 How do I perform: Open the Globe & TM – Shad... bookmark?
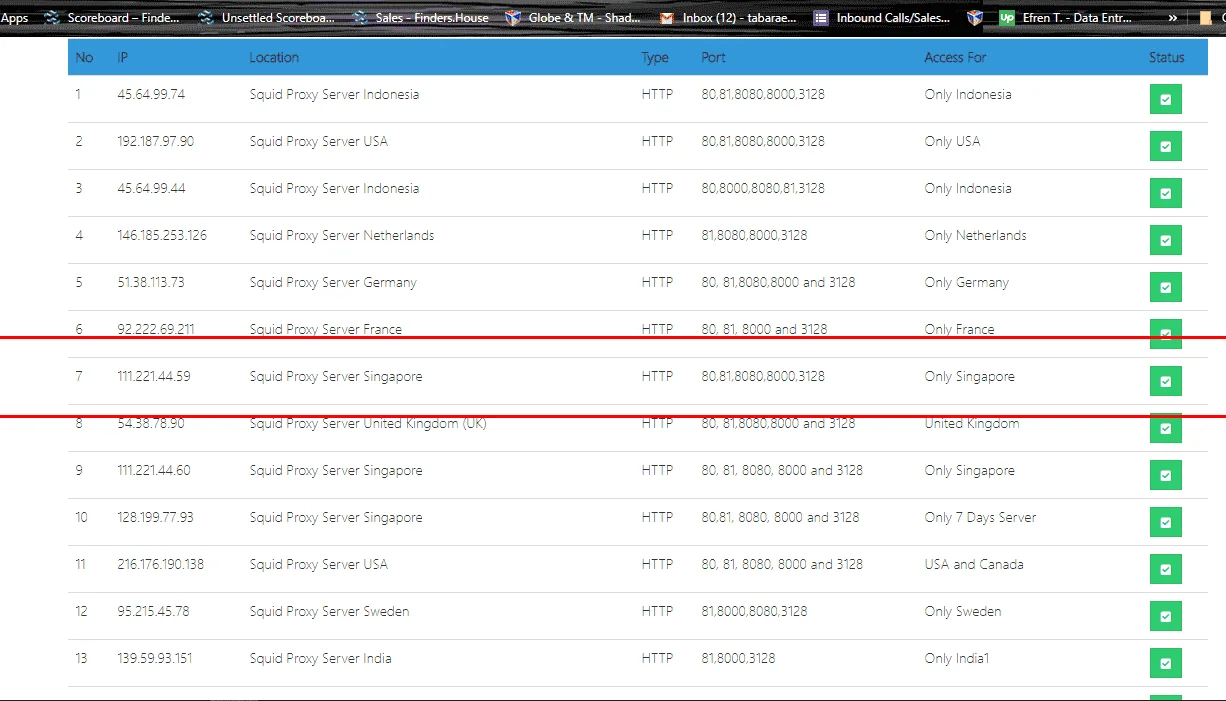tap(573, 17)
